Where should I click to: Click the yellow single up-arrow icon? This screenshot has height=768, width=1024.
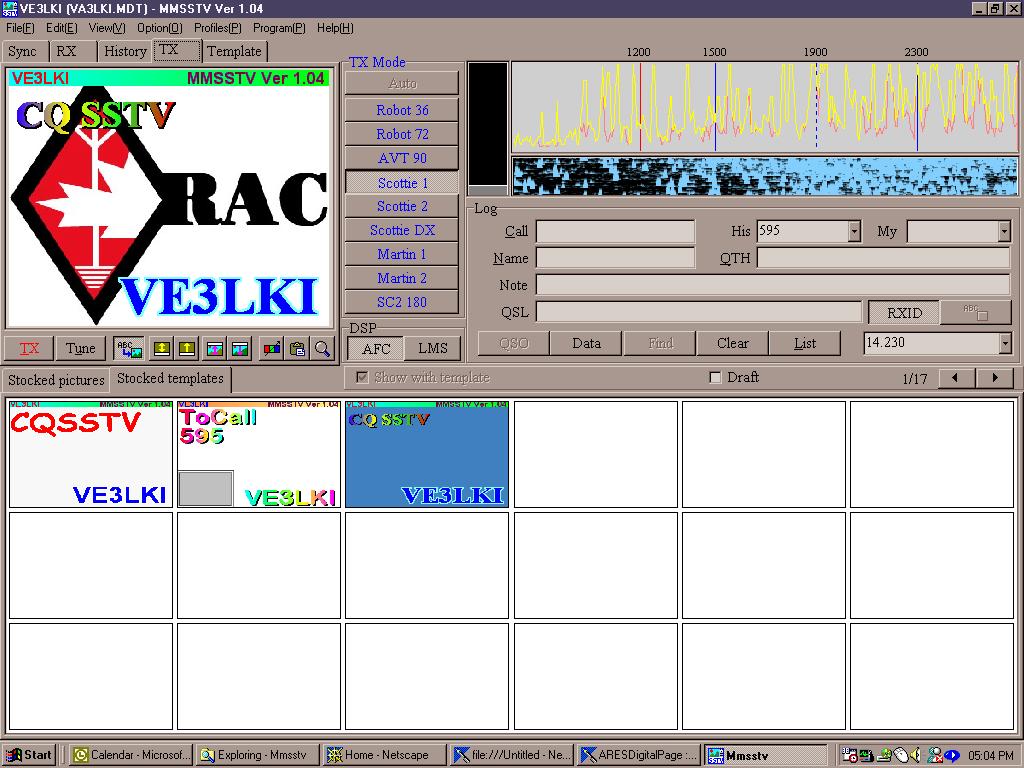point(187,349)
